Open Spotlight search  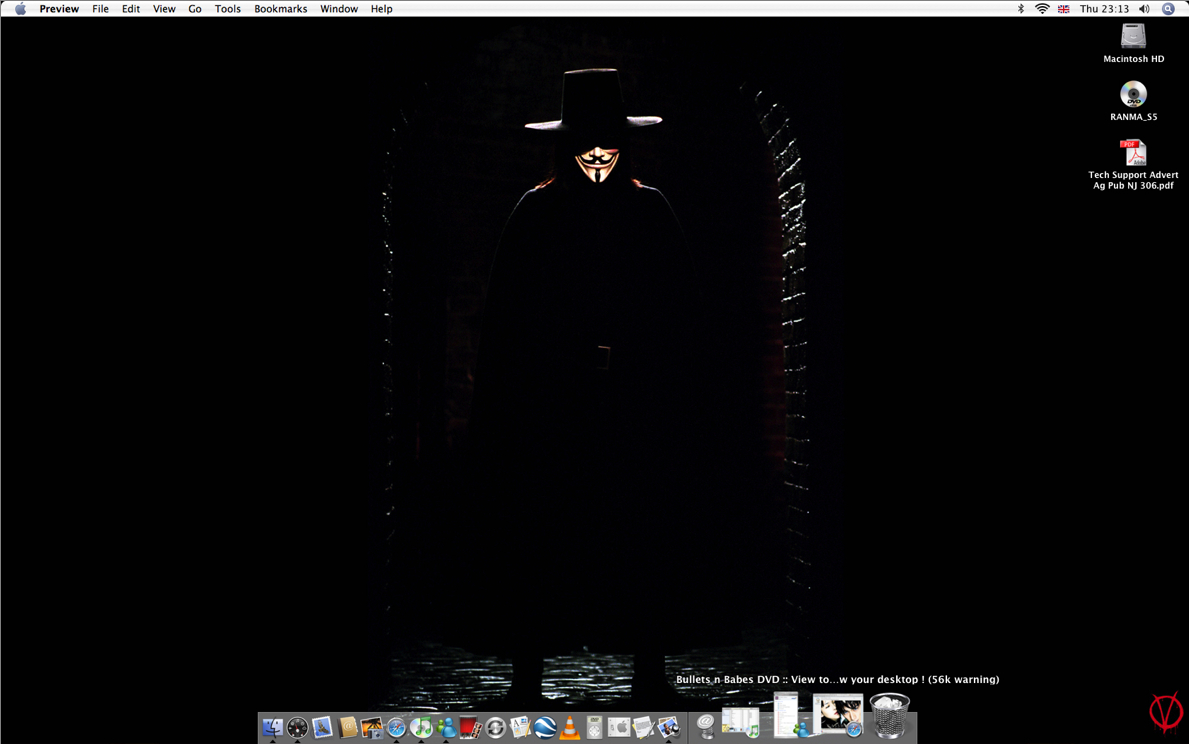[1169, 9]
